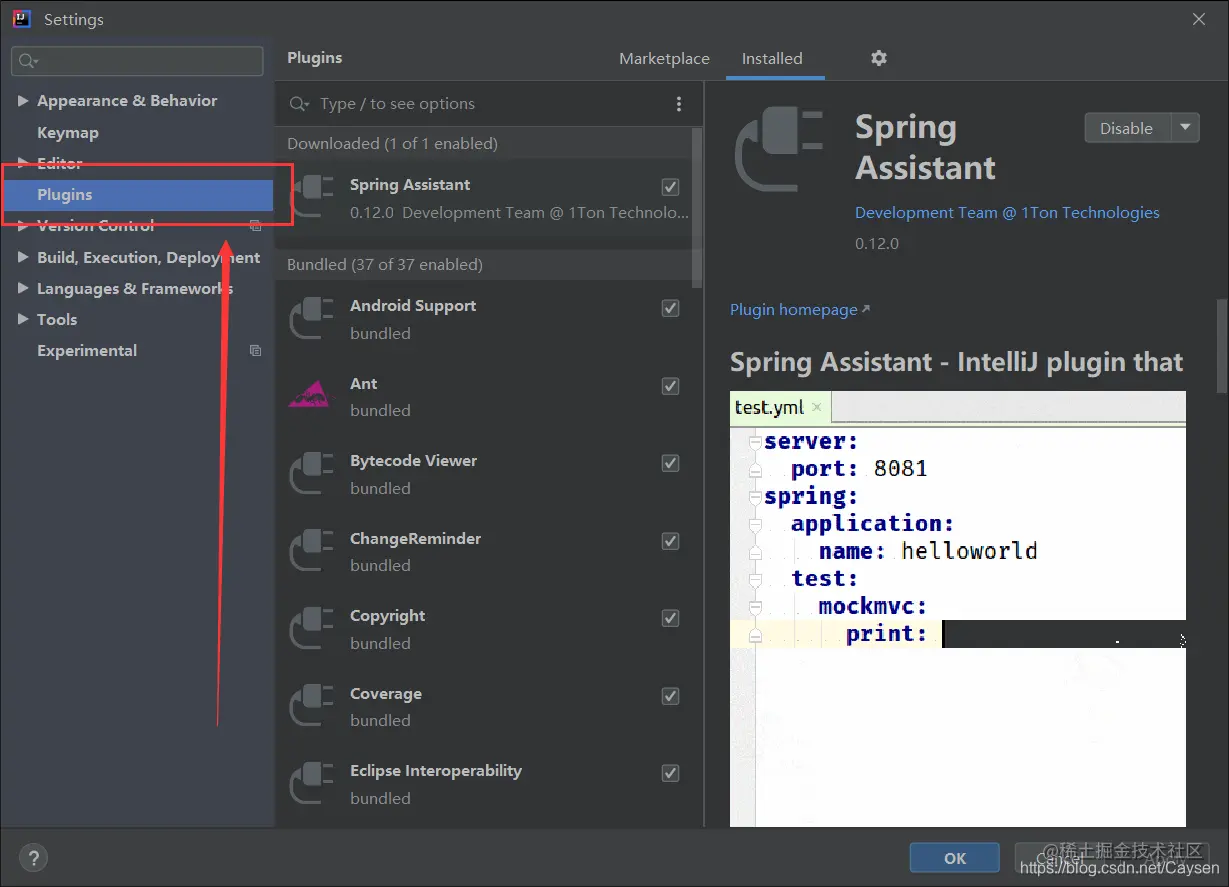The height and width of the screenshot is (887, 1229).
Task: Click the settings search magnifier icon
Action: tap(28, 61)
